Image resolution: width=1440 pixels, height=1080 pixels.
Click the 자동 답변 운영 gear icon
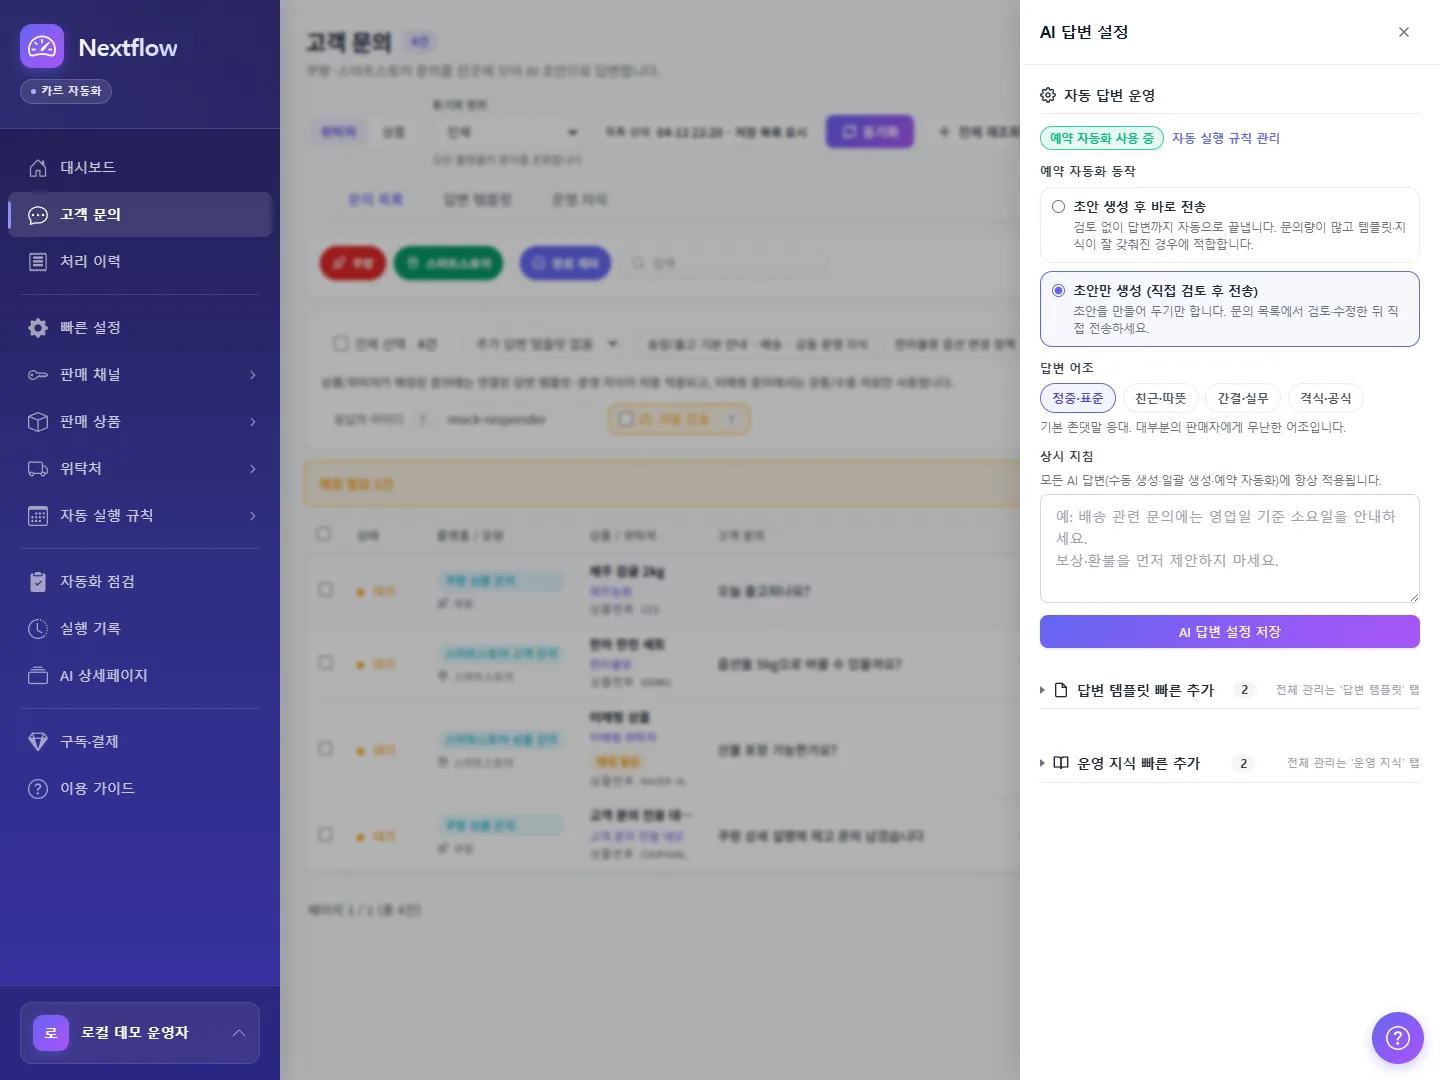[1048, 95]
